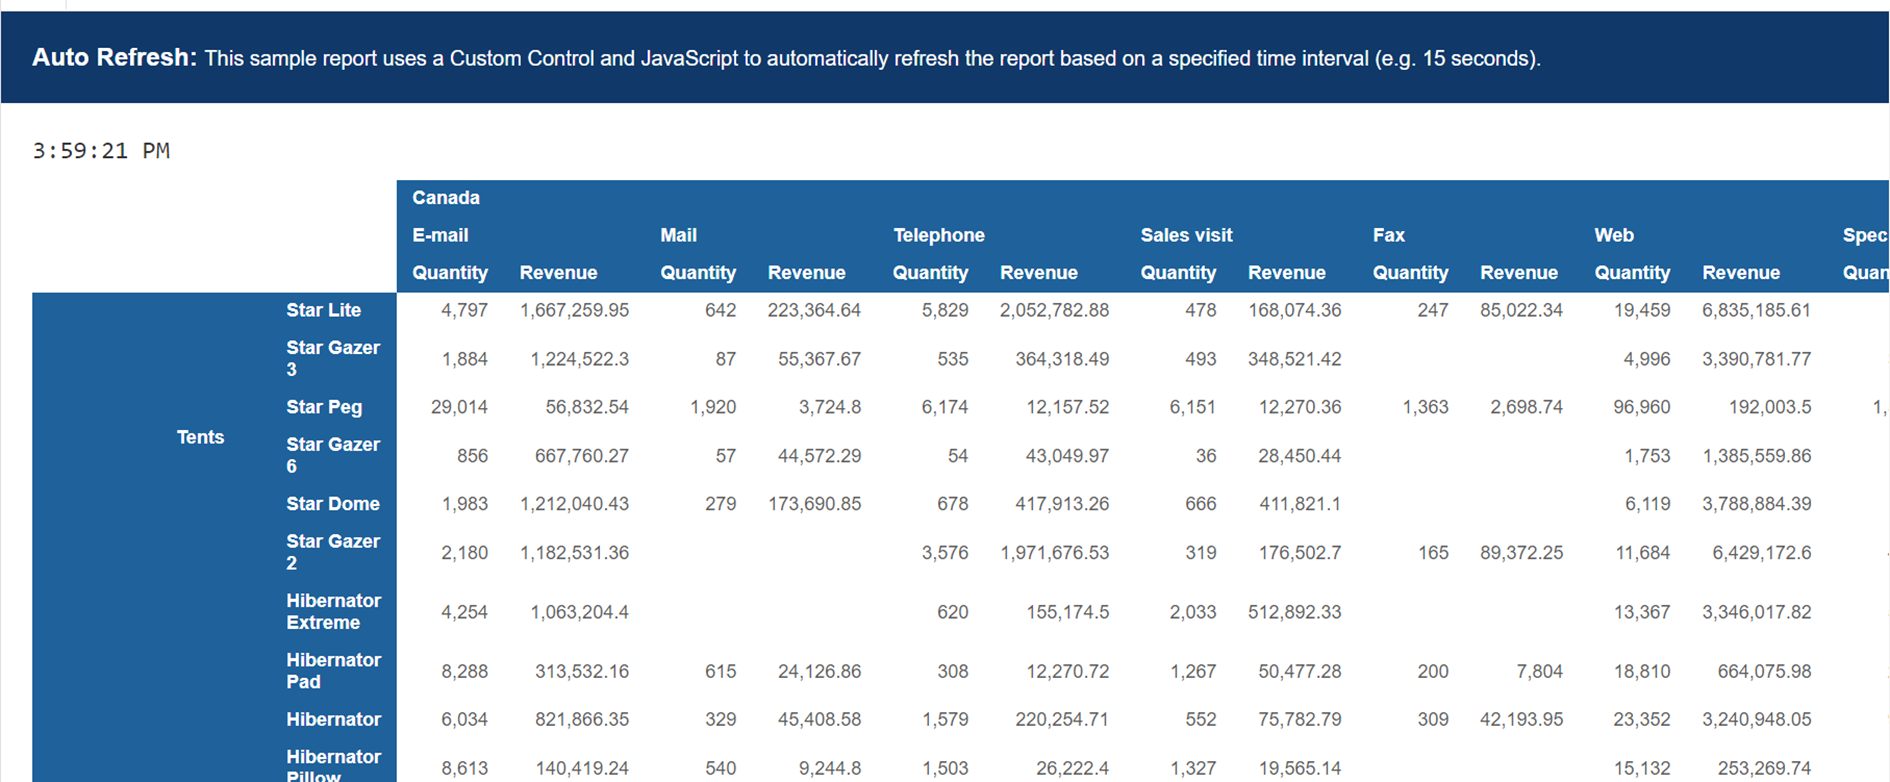Select the value 664,075.98
1890x782 pixels.
pyautogui.click(x=1764, y=671)
